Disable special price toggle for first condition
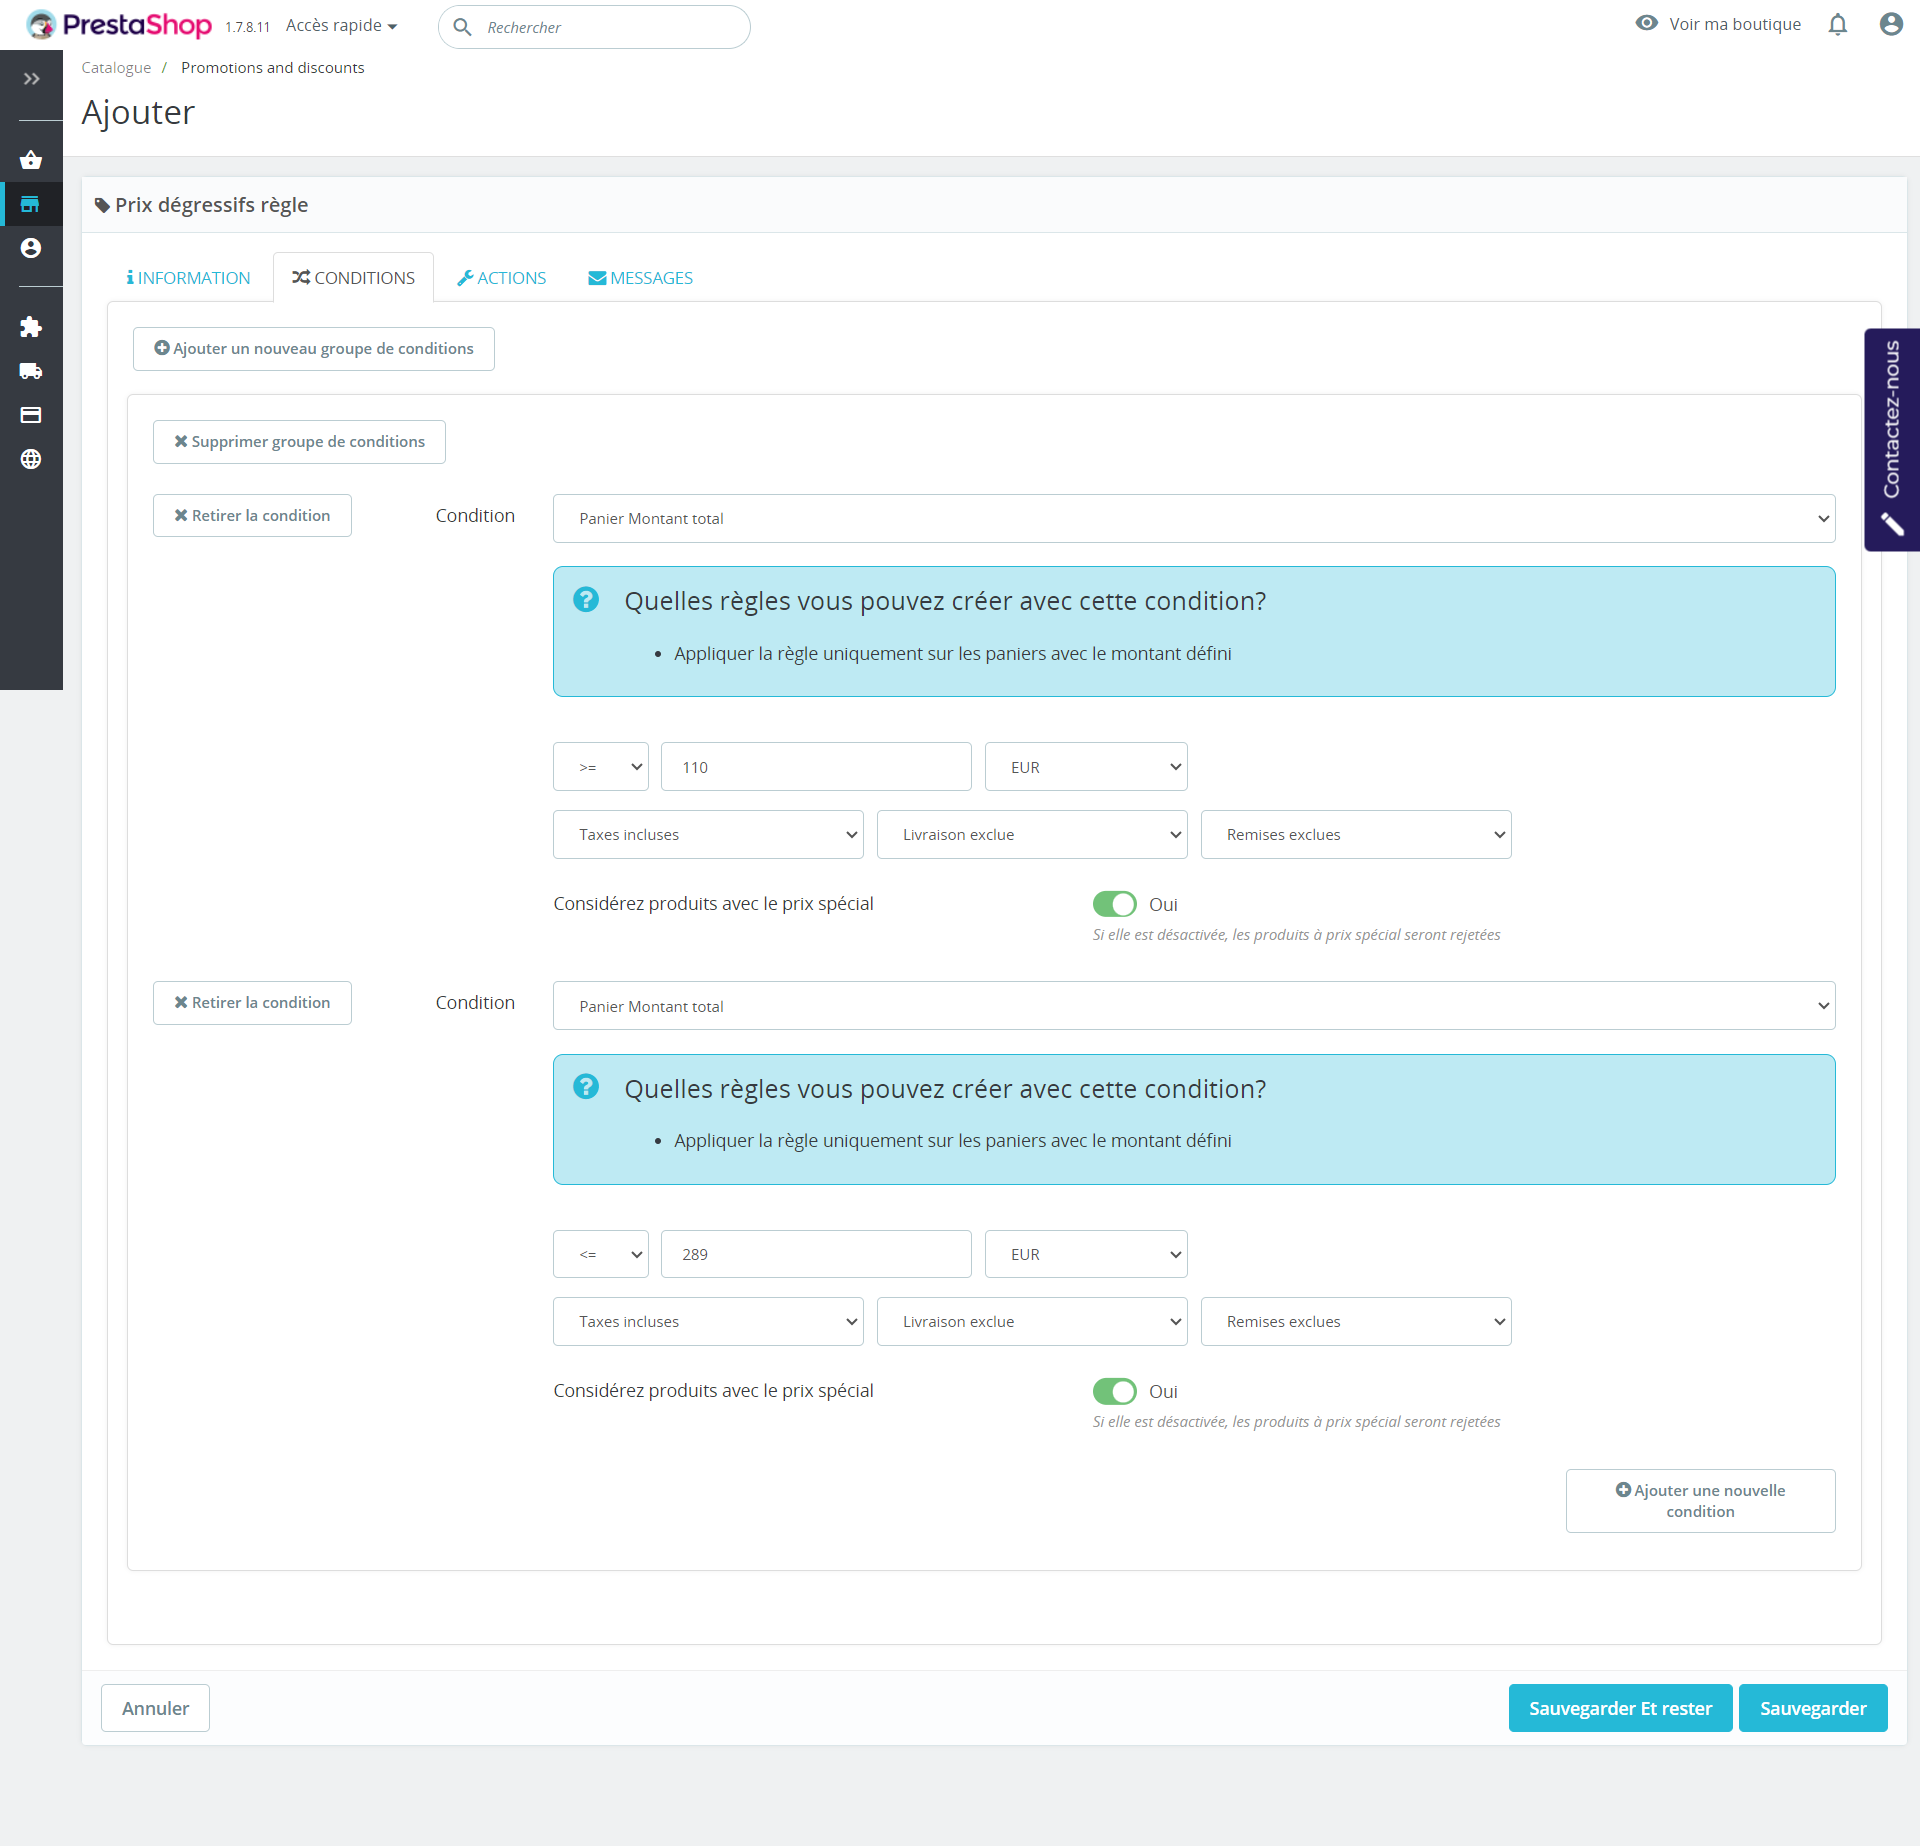 click(x=1114, y=904)
